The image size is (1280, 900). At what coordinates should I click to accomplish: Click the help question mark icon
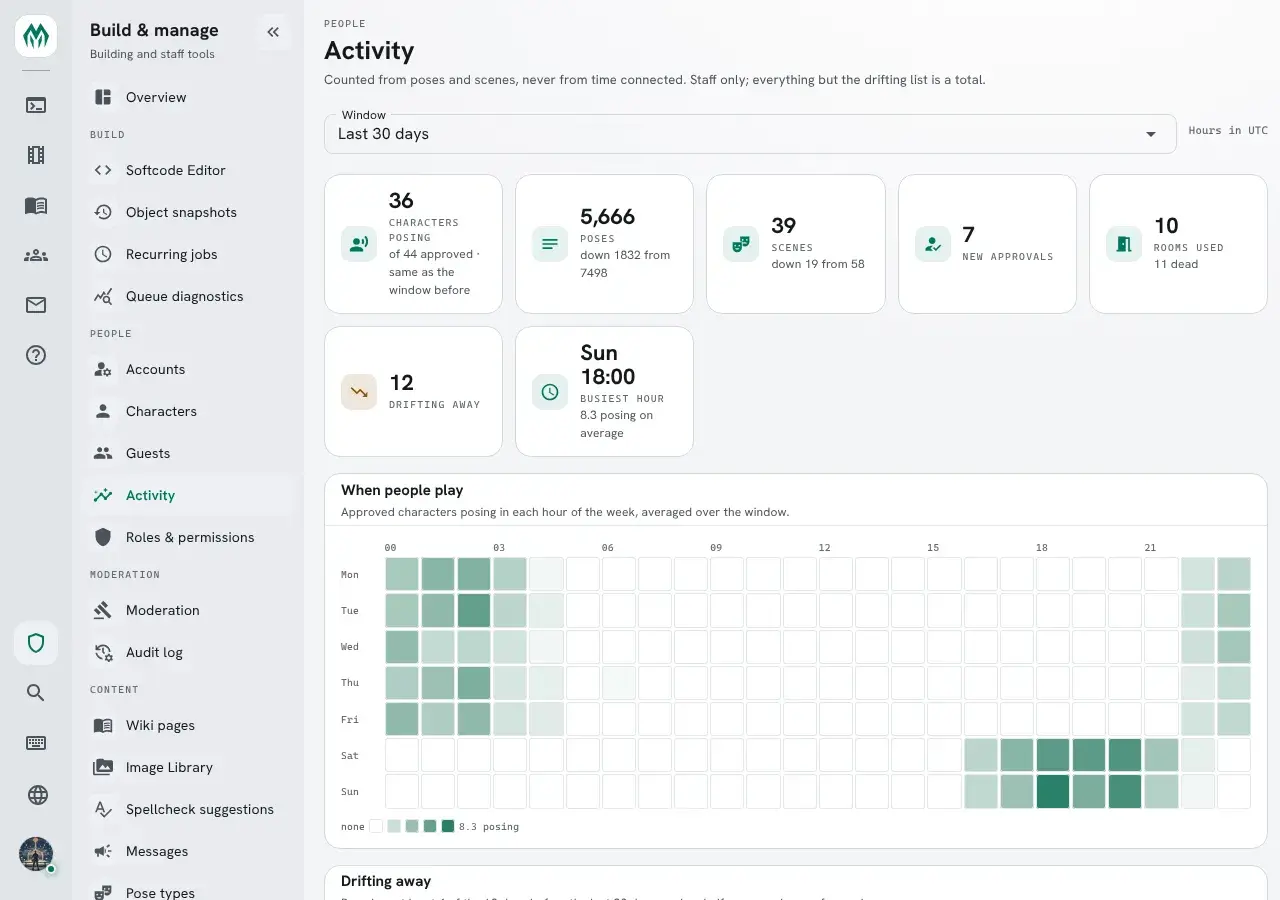pos(36,355)
